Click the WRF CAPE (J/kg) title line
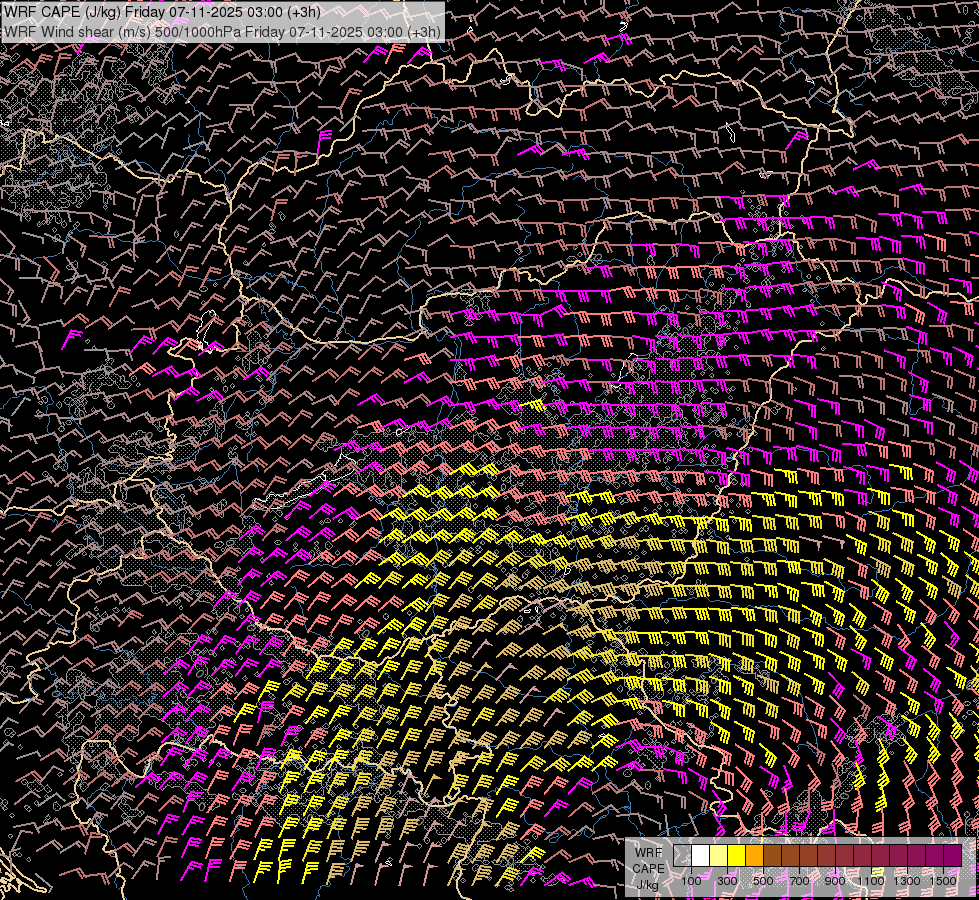Screen dimensions: 979x900 (162, 12)
